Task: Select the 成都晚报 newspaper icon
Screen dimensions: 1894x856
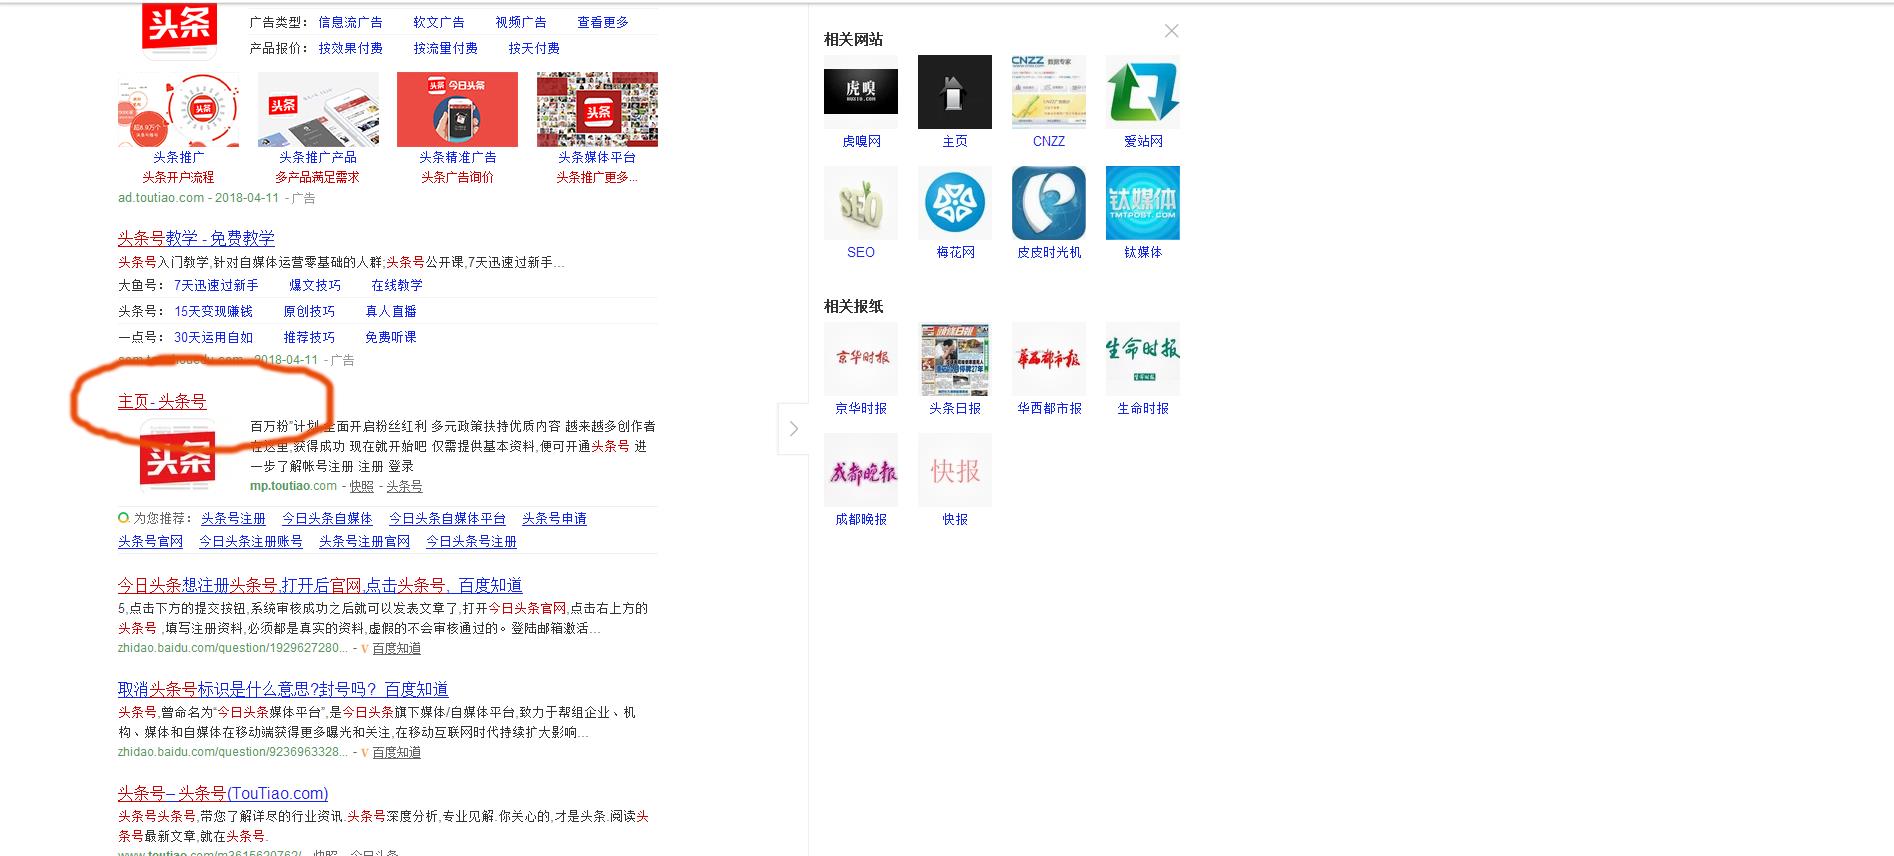Action: tap(860, 470)
